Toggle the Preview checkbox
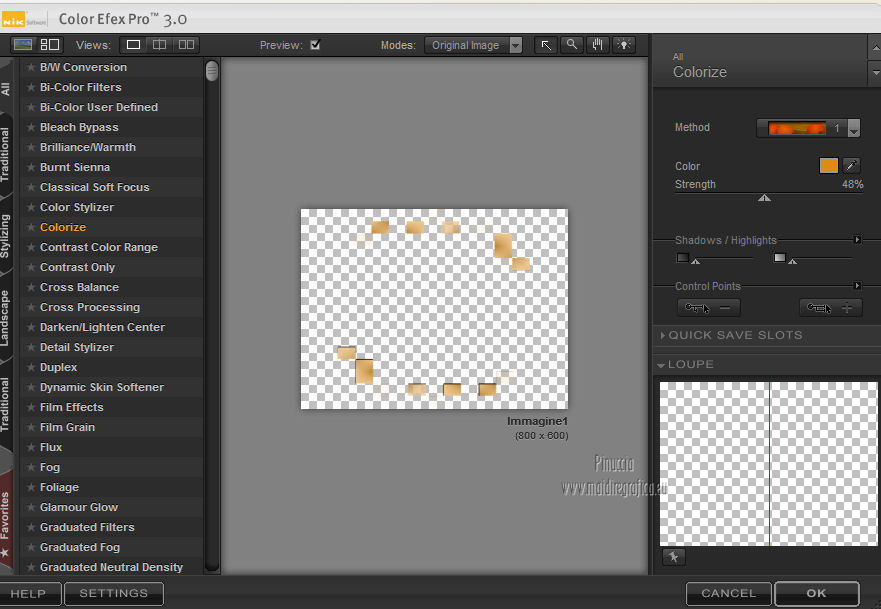The width and height of the screenshot is (881, 609). (315, 44)
